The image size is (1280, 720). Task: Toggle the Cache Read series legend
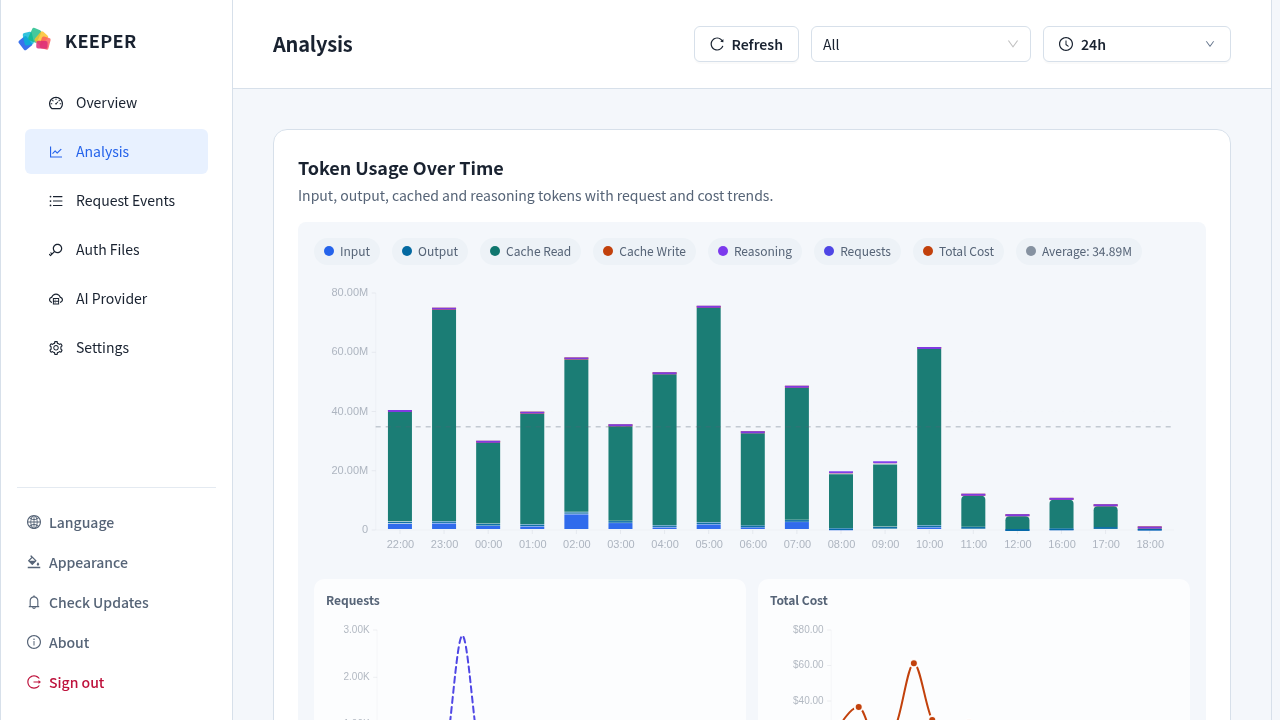(x=530, y=251)
